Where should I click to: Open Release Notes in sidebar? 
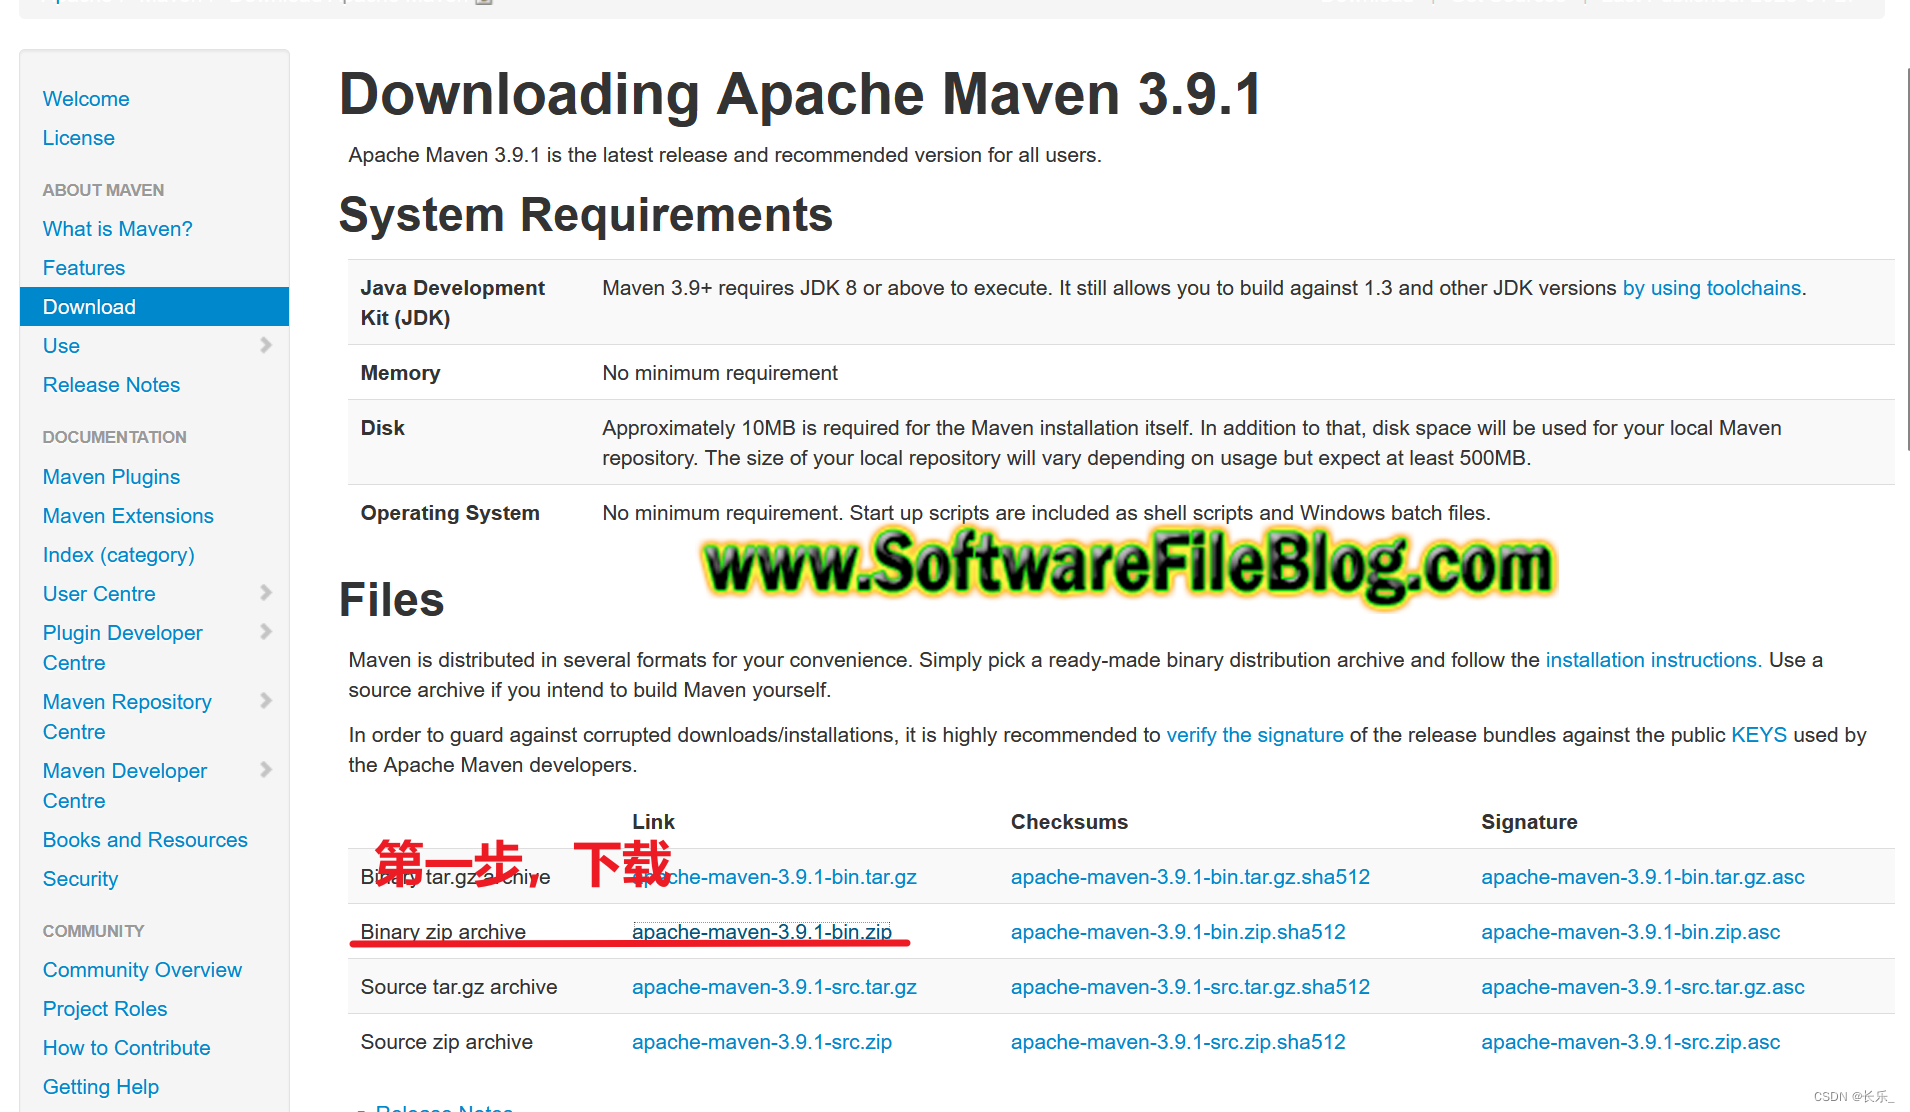pyautogui.click(x=111, y=385)
